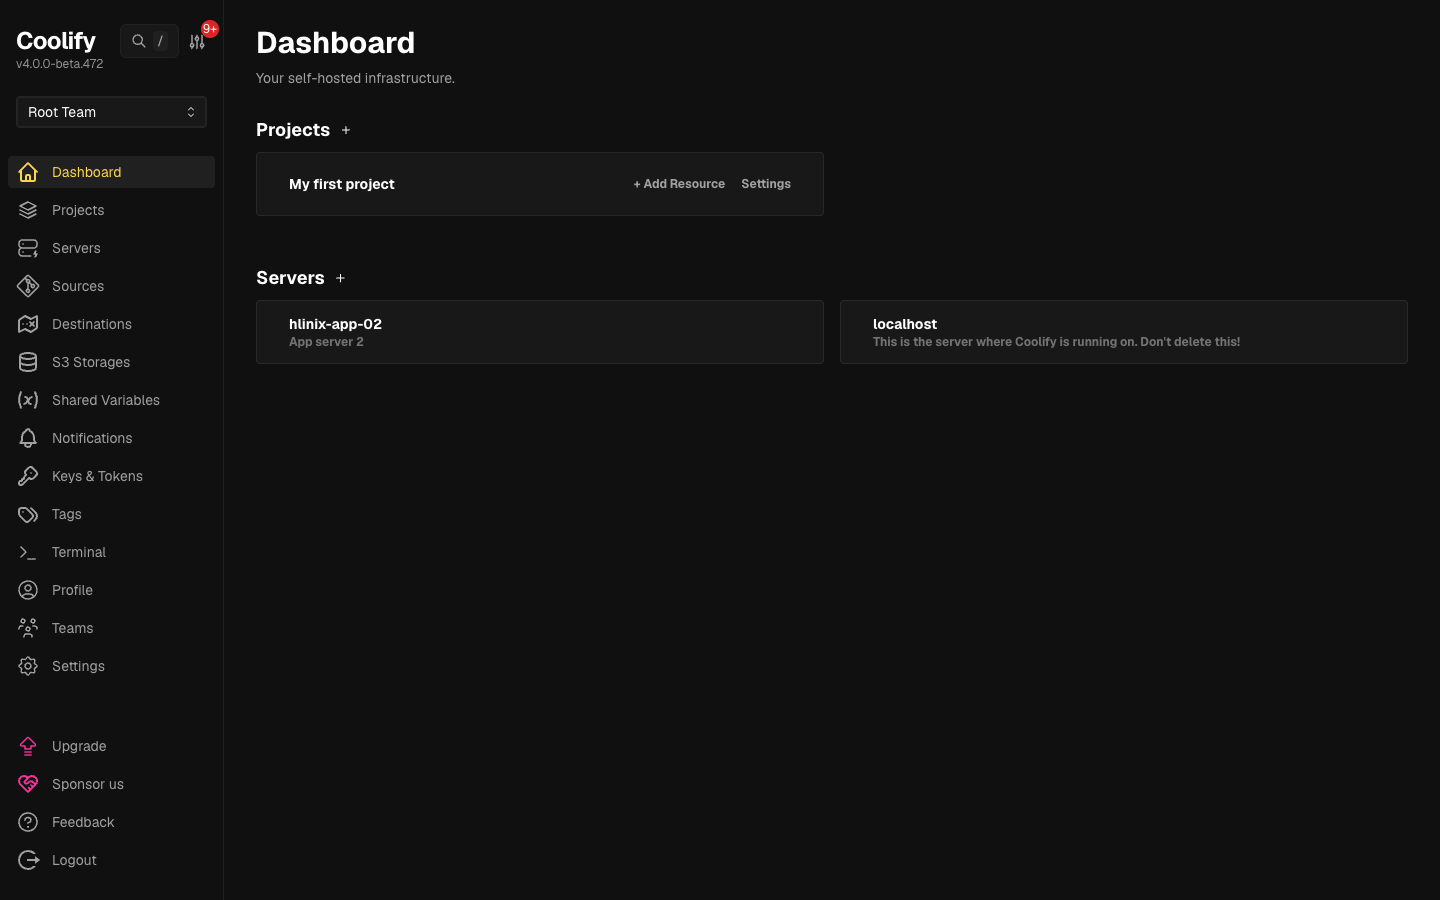
Task: Click the App server 2 description
Action: 326,342
